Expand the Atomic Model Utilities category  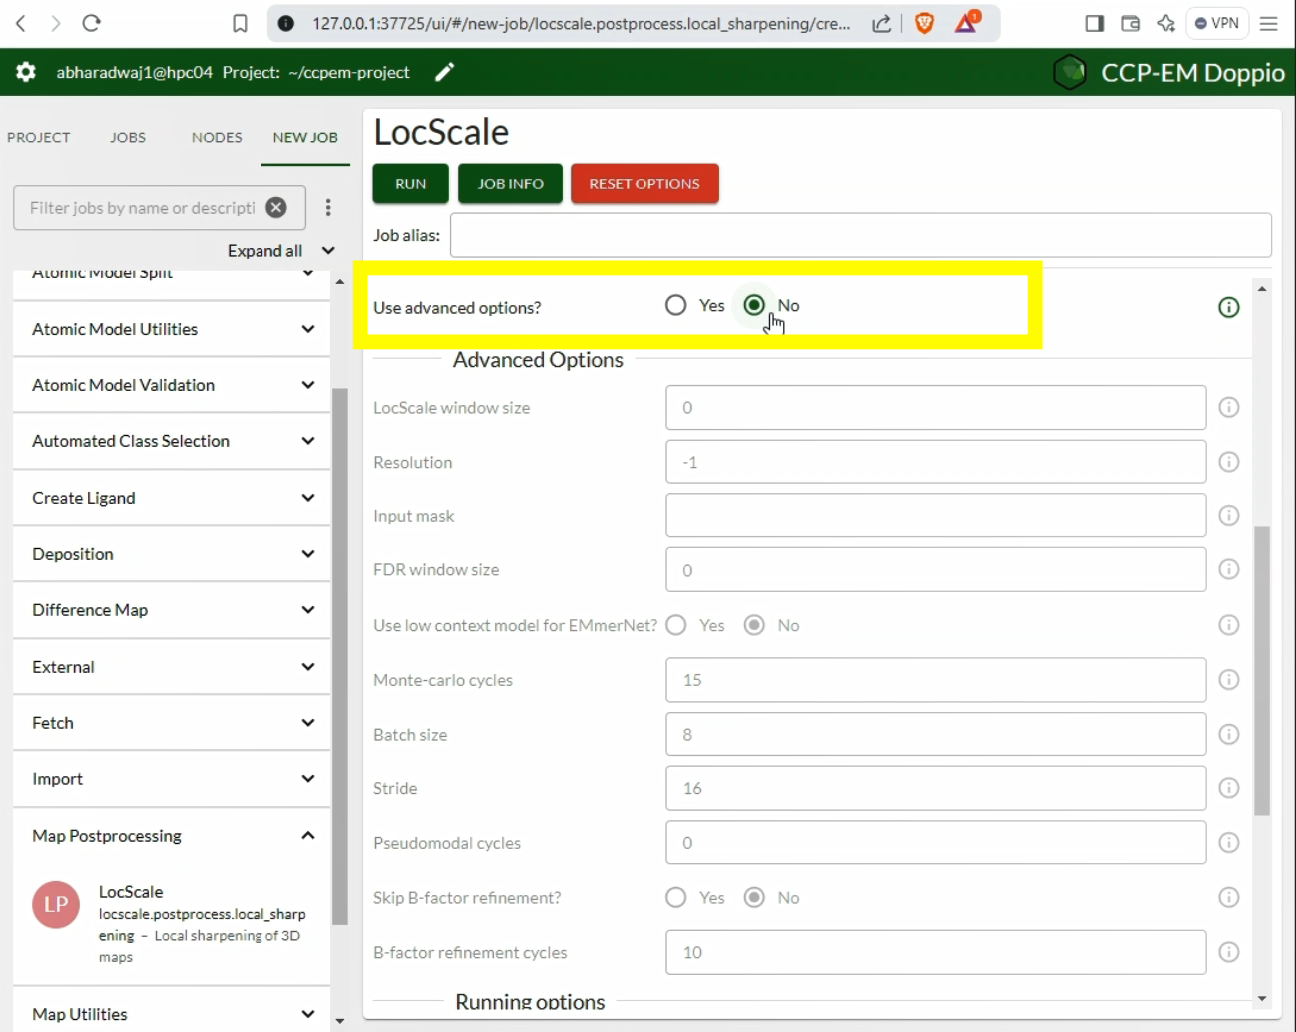171,329
